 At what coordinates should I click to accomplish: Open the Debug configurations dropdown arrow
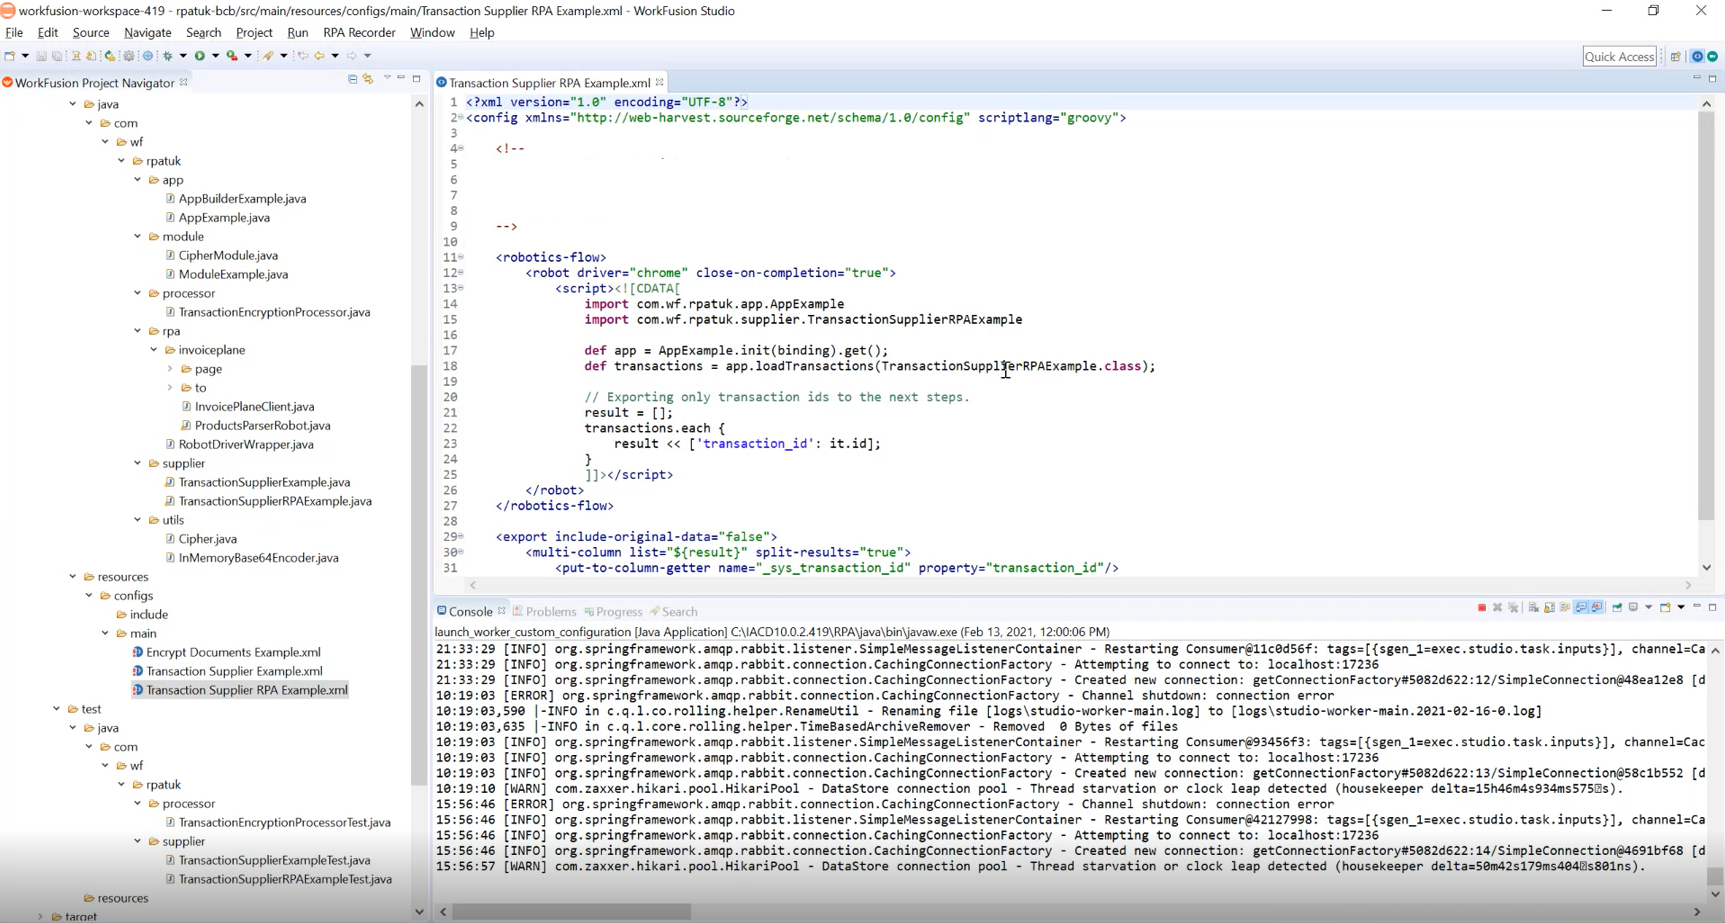point(183,56)
